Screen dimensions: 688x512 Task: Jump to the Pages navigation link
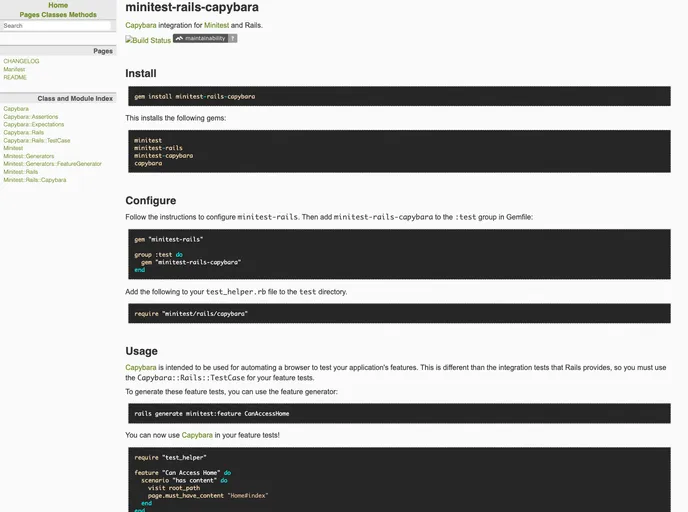29,14
